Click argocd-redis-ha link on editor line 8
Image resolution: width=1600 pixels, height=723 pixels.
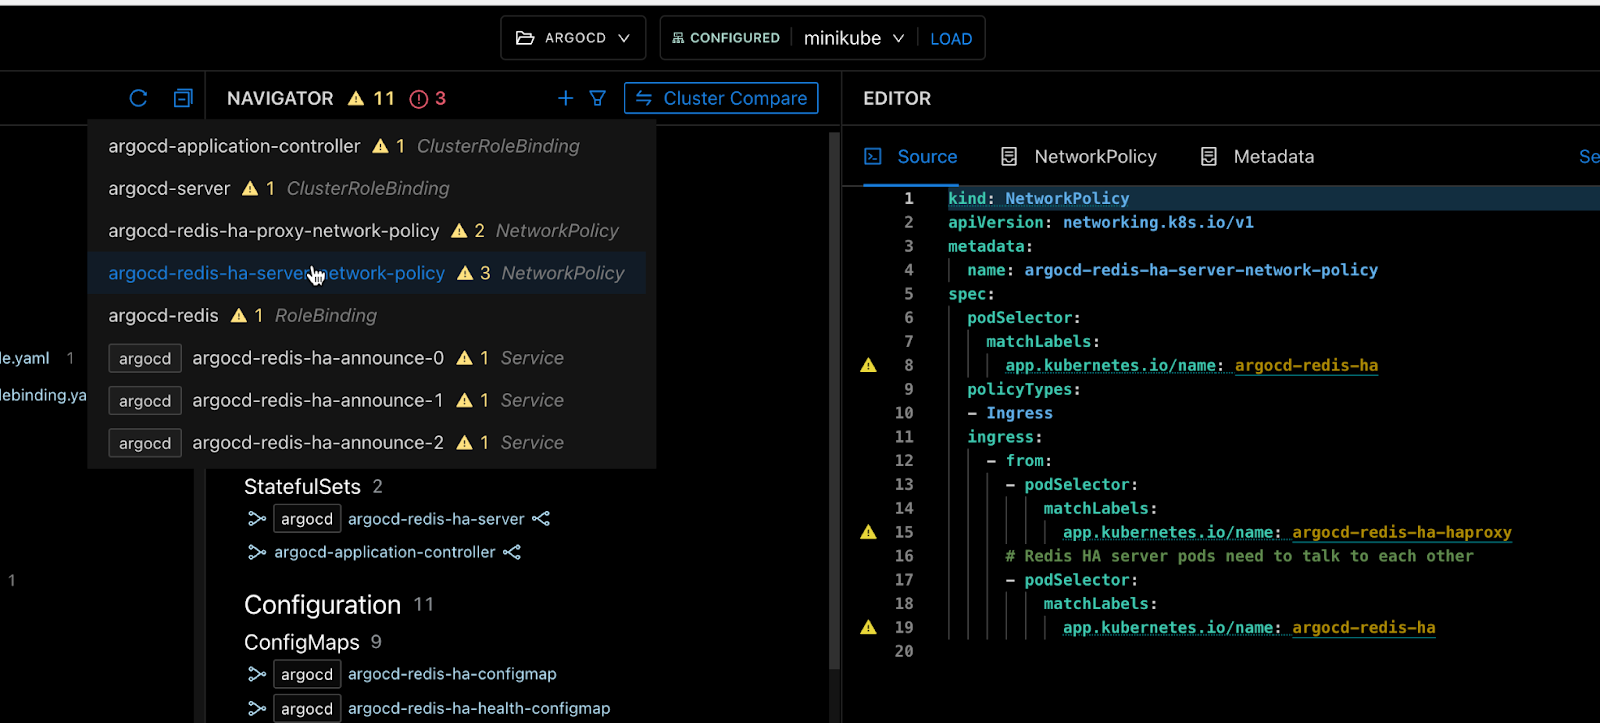click(1306, 365)
